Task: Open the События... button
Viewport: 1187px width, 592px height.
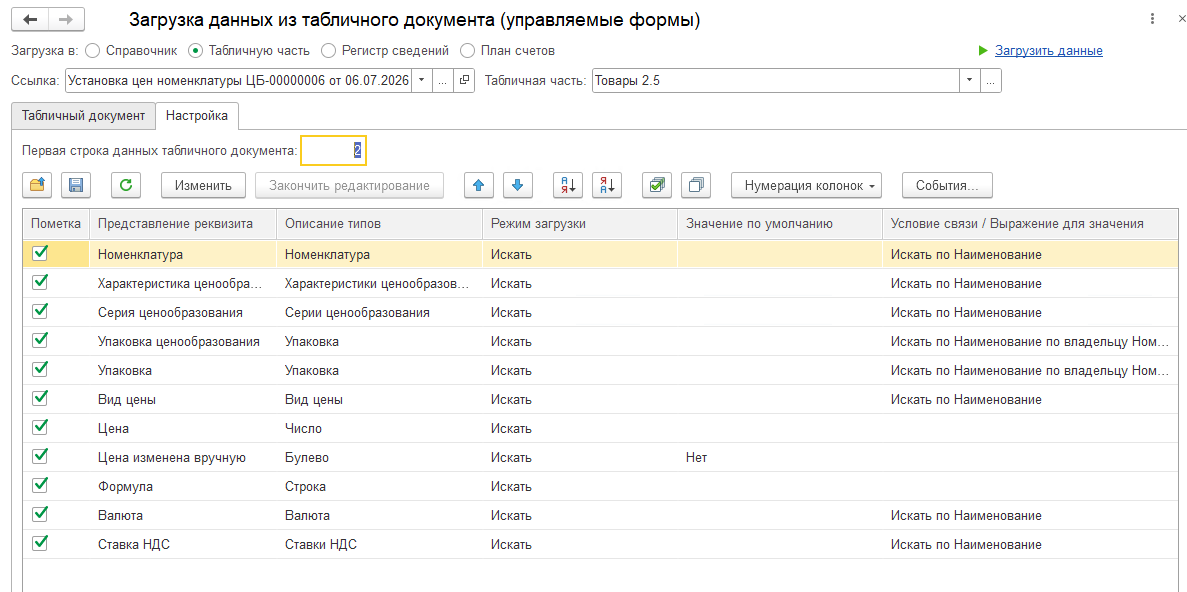Action: 947,185
